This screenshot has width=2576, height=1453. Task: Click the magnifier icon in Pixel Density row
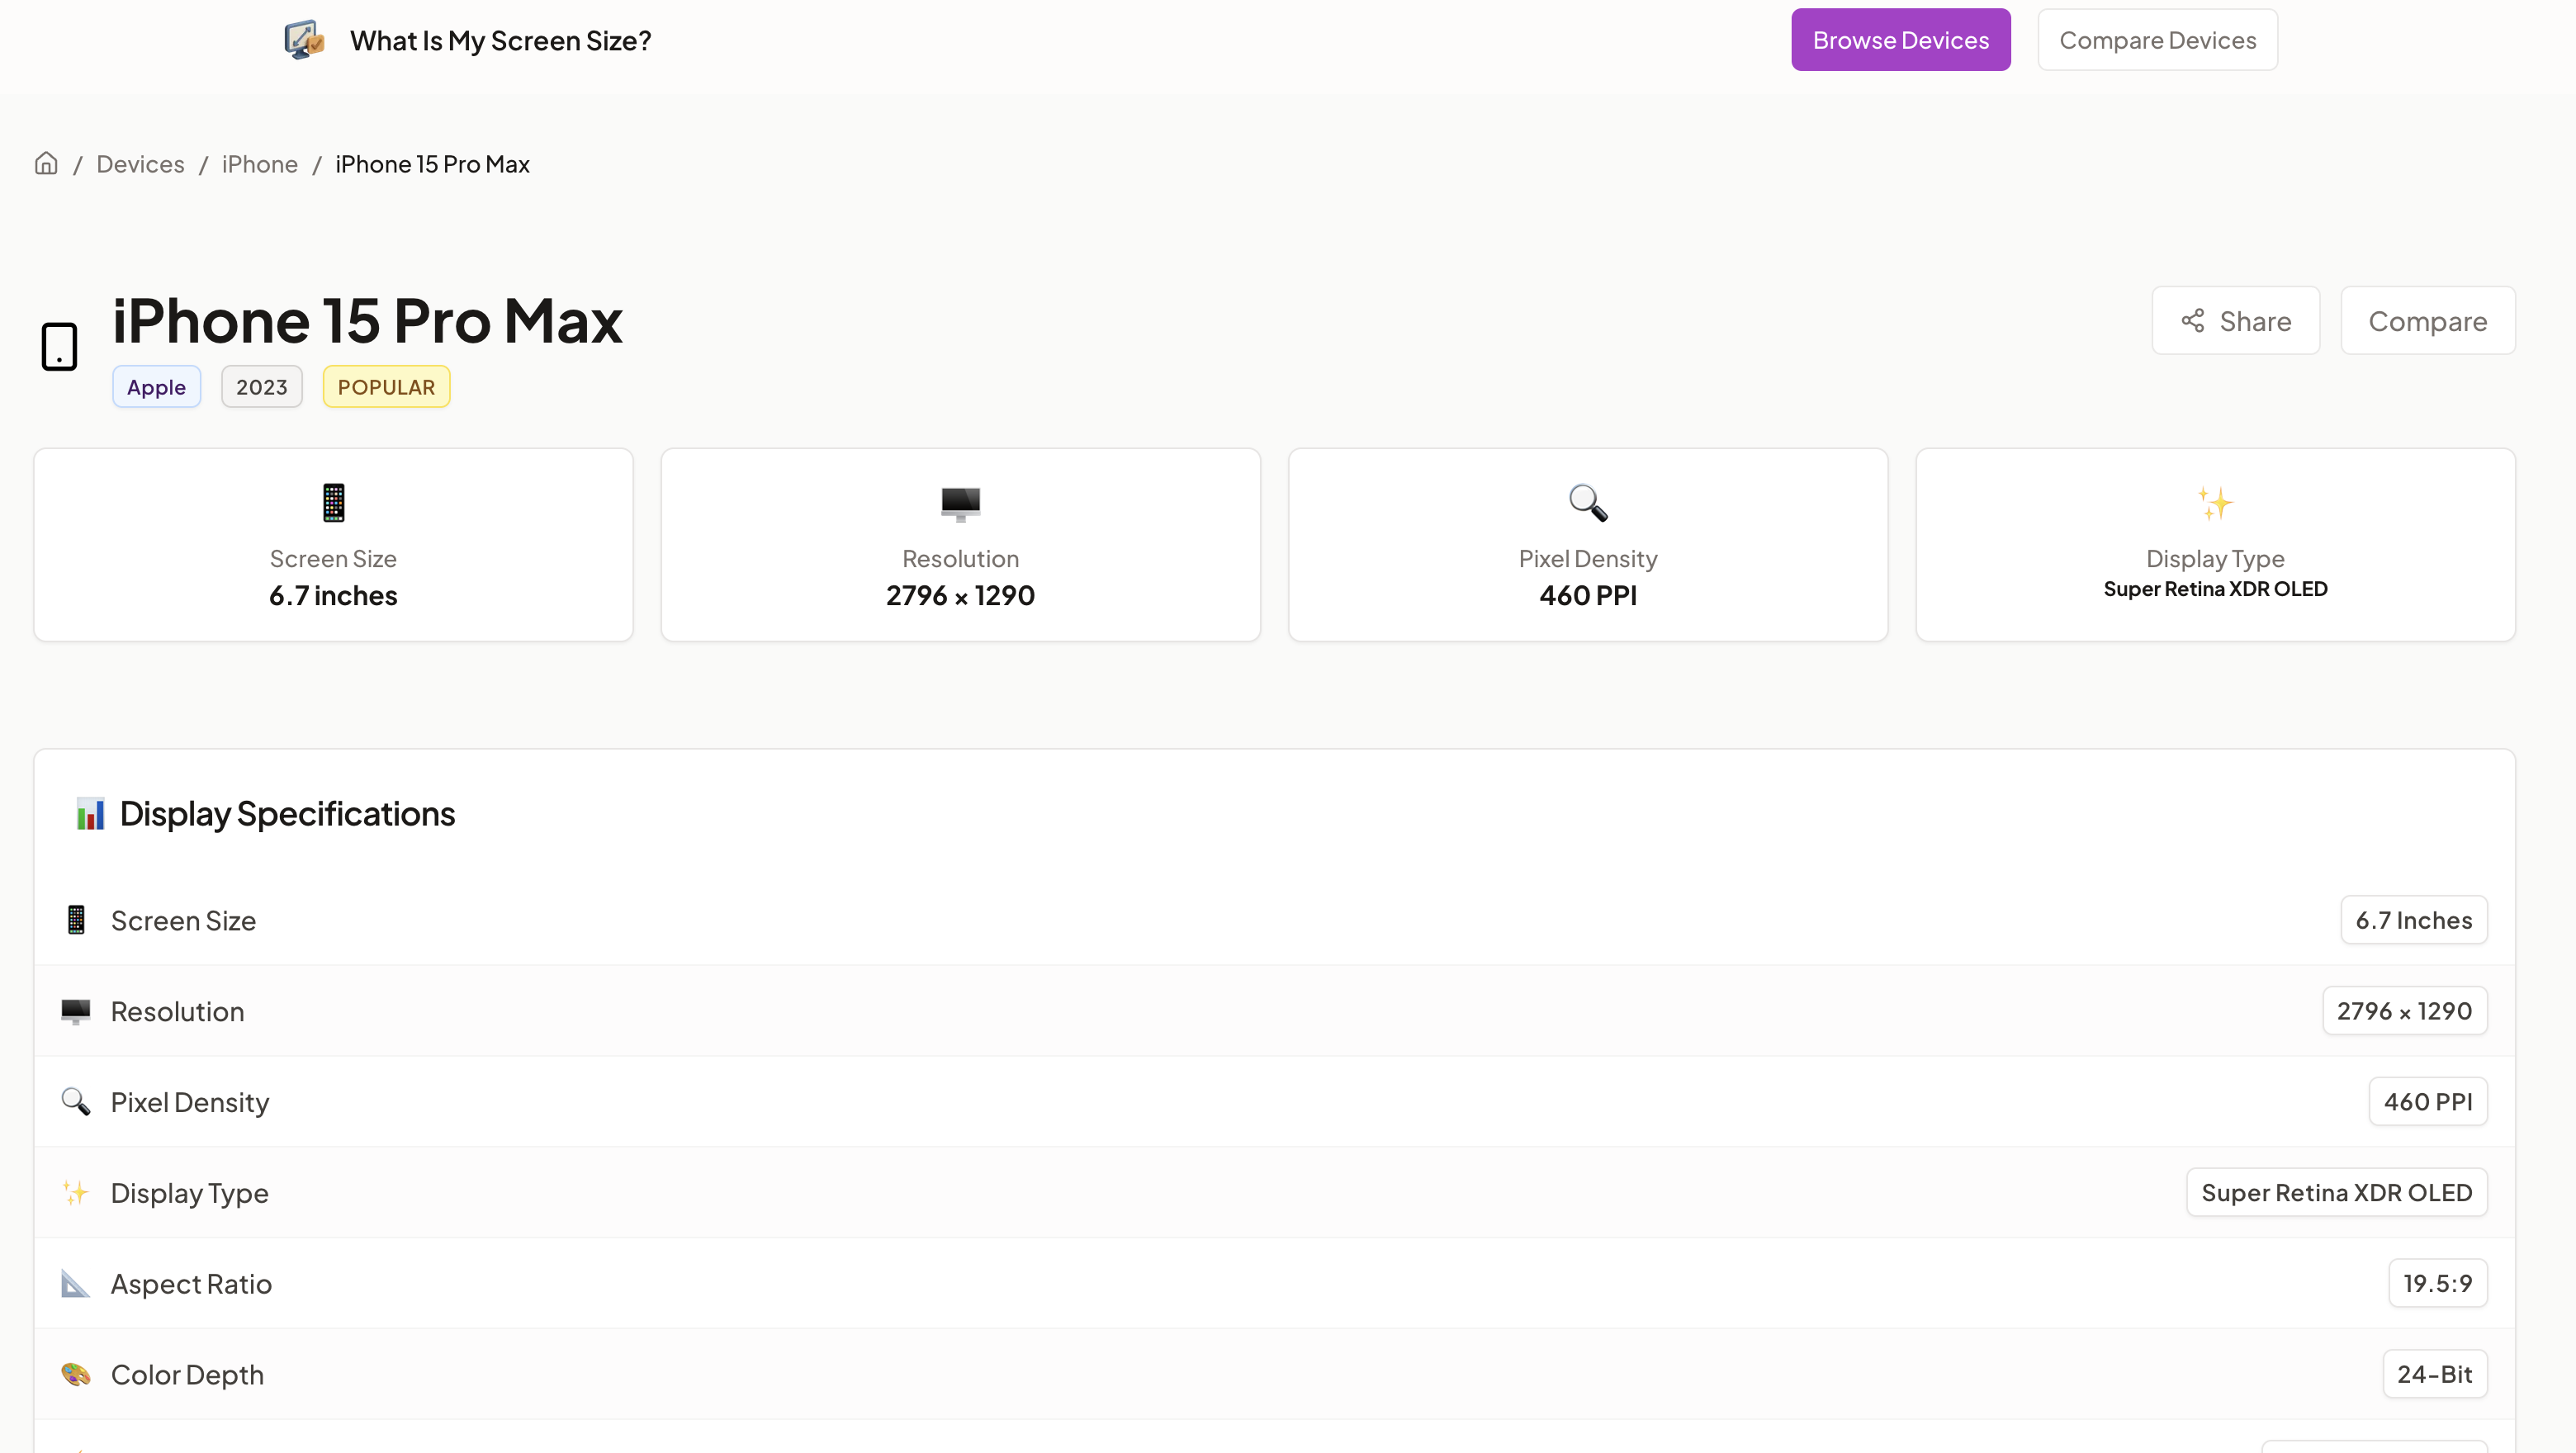tap(76, 1102)
